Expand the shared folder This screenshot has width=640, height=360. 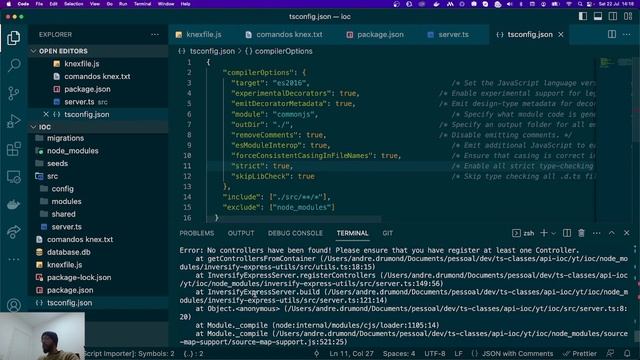(x=63, y=214)
